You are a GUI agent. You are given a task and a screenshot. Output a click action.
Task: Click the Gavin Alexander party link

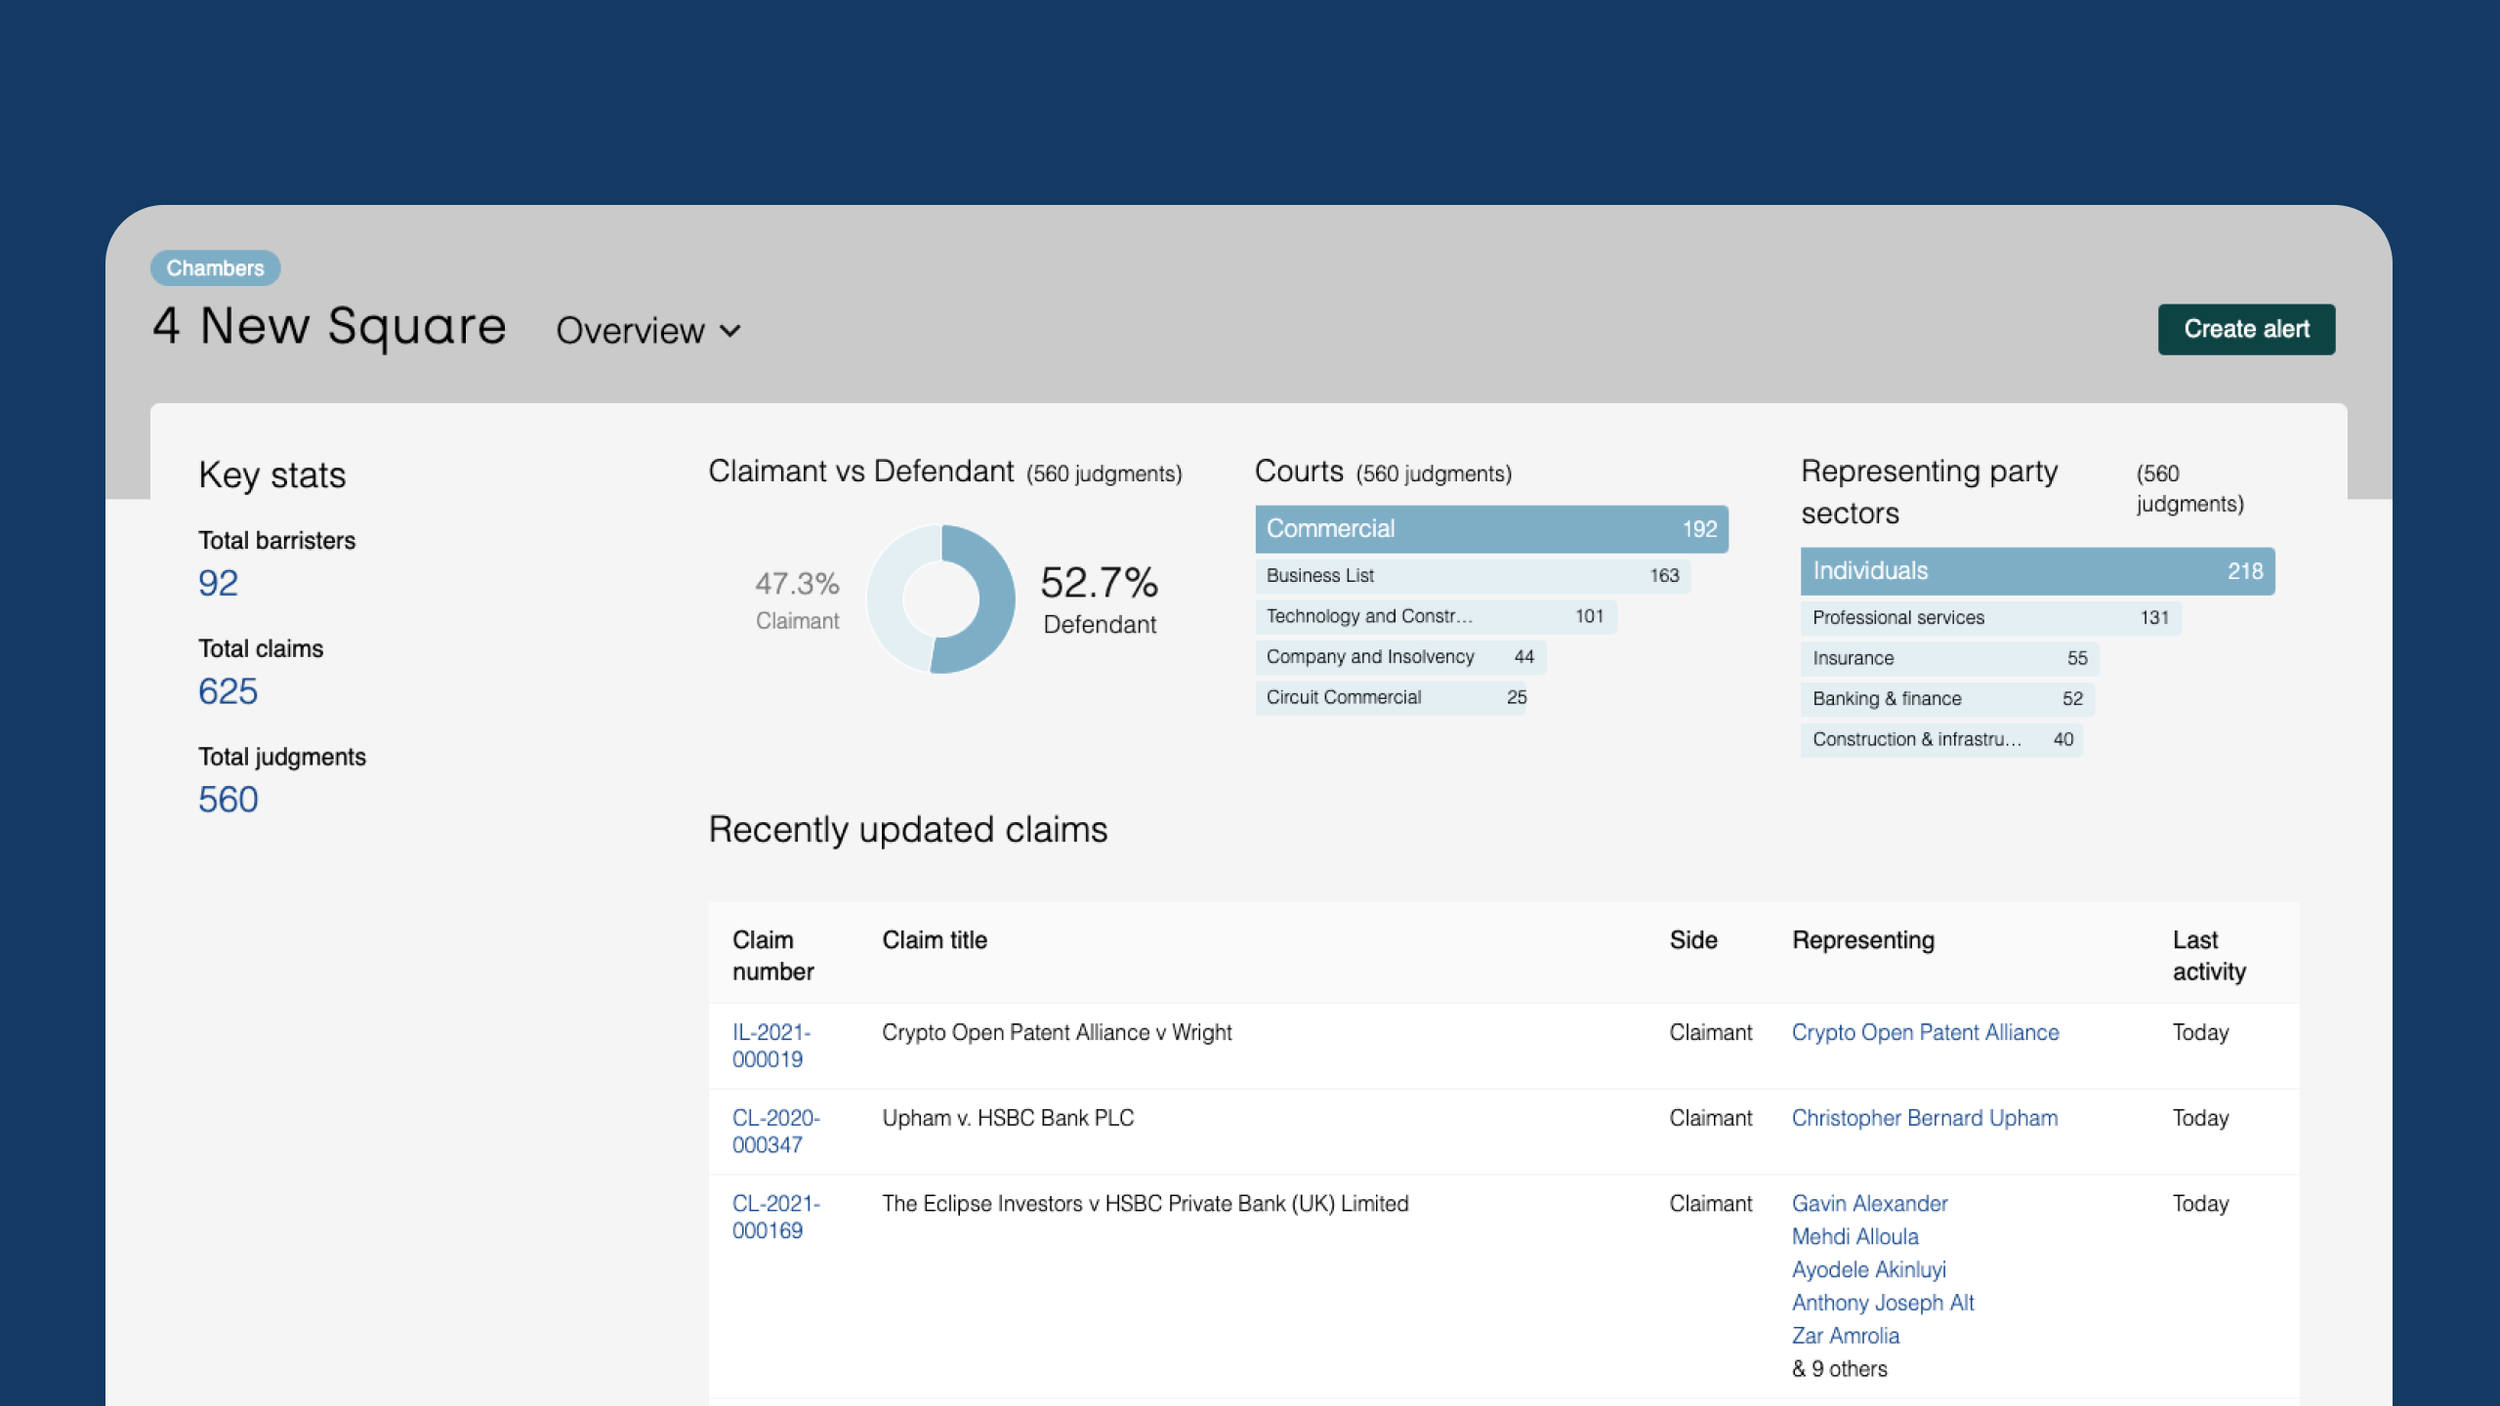[x=1868, y=1204]
